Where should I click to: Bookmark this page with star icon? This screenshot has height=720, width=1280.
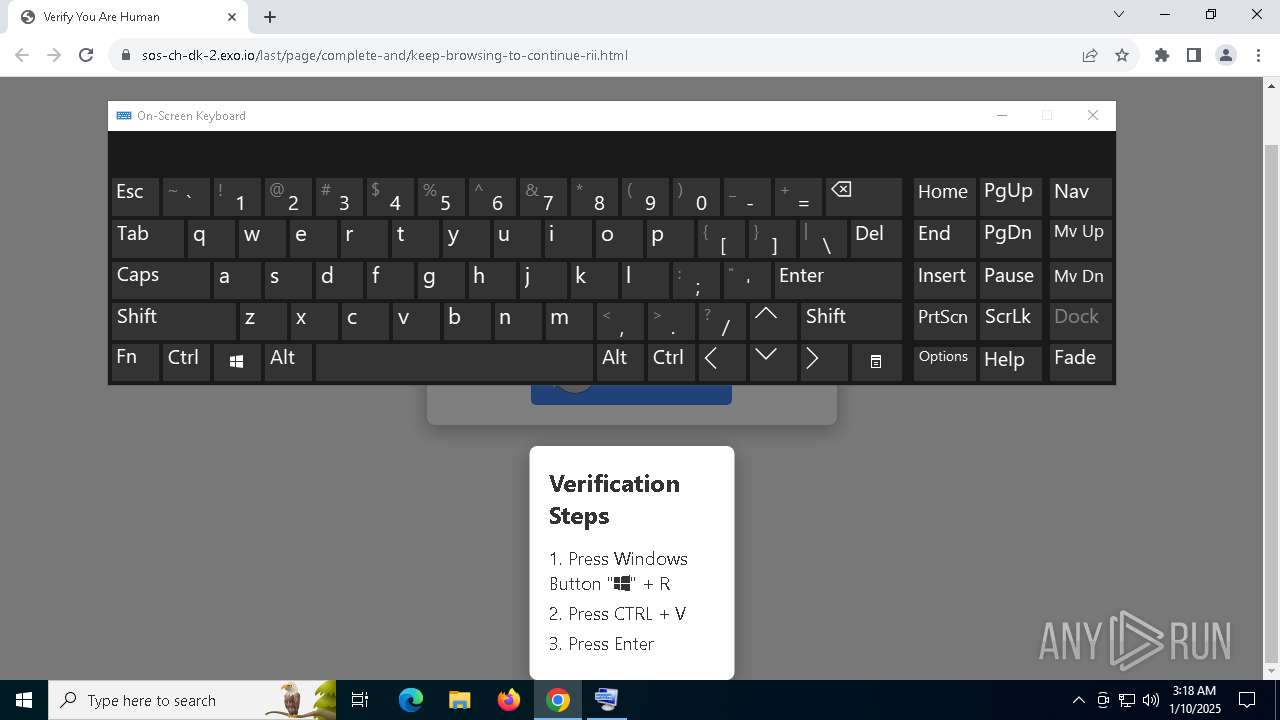(1122, 55)
